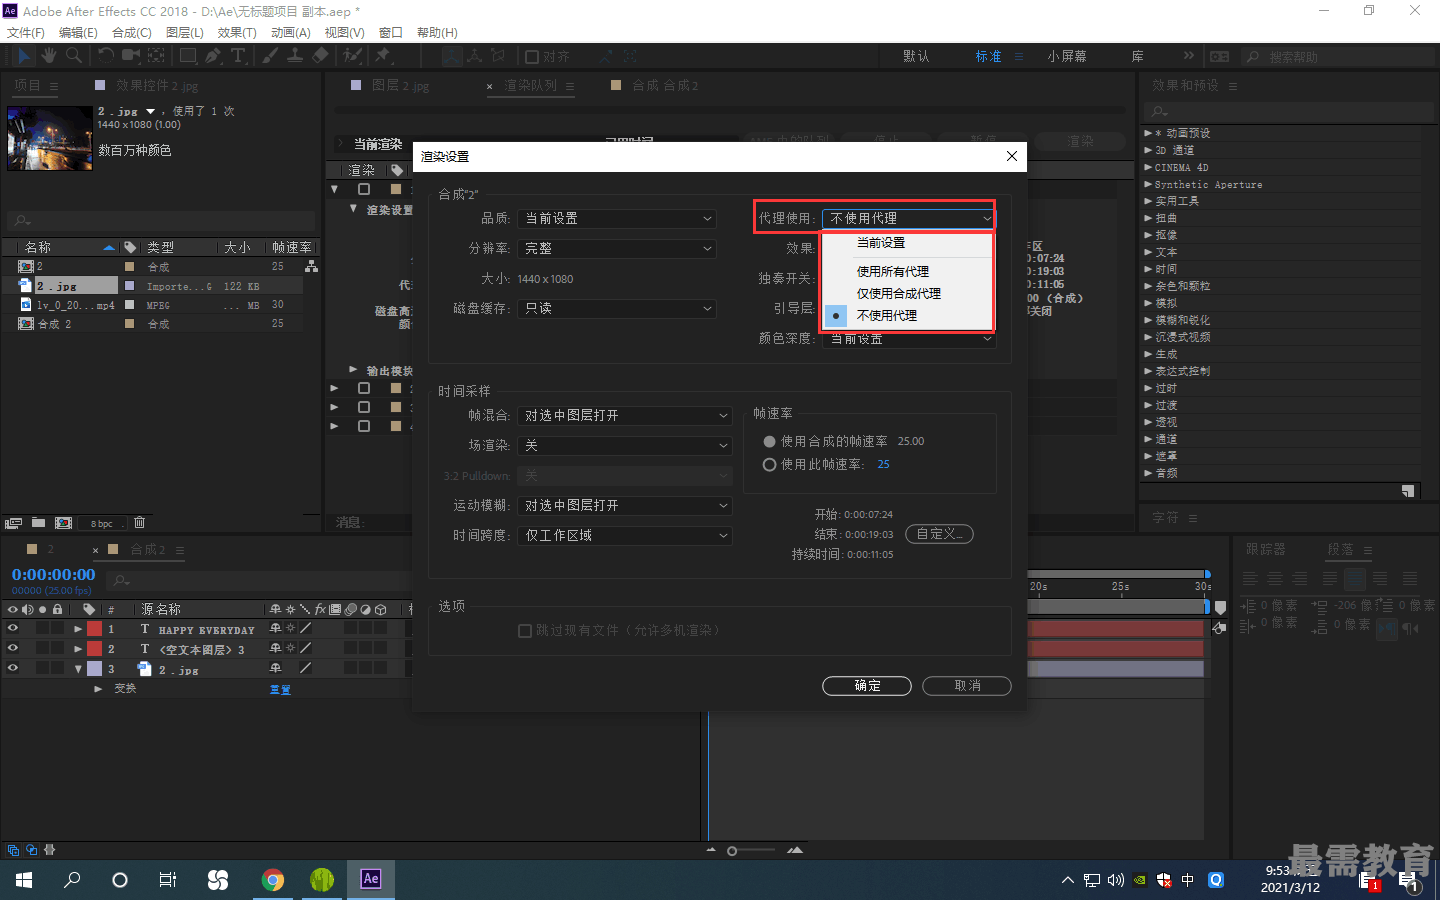Create a new folder in Project panel

[x=38, y=523]
